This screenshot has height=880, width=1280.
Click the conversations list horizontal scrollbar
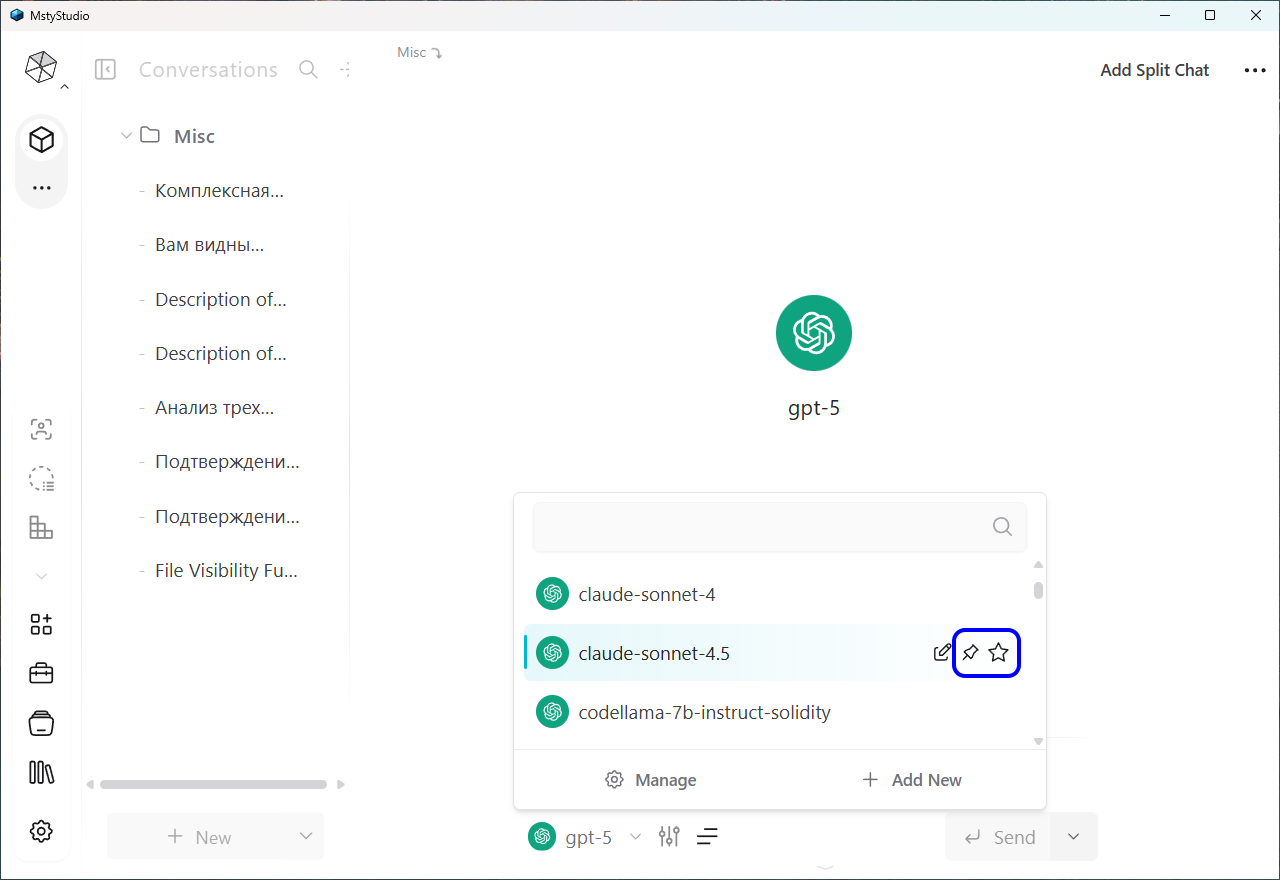coord(213,785)
